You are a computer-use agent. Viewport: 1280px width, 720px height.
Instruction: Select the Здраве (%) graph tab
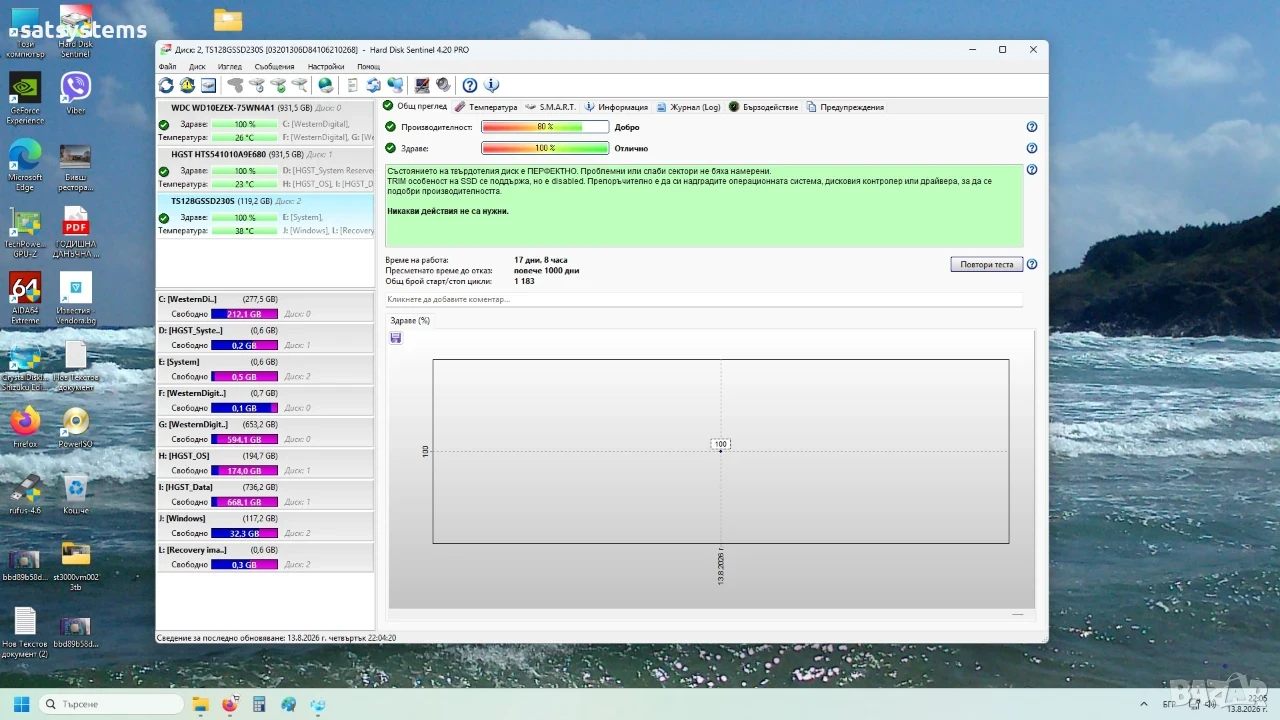410,321
